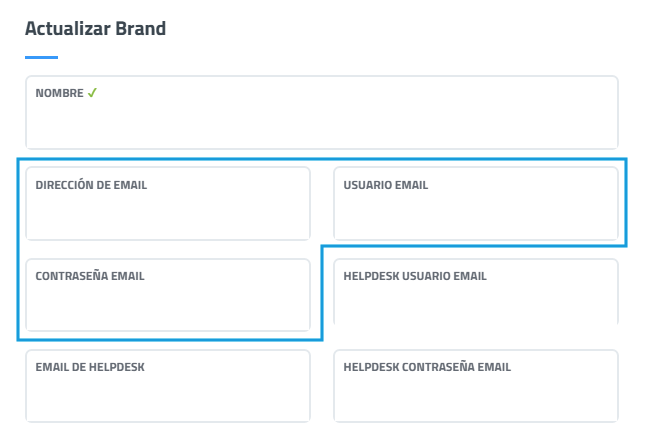
Task: Click the blue accent line under the heading
Action: 41,58
